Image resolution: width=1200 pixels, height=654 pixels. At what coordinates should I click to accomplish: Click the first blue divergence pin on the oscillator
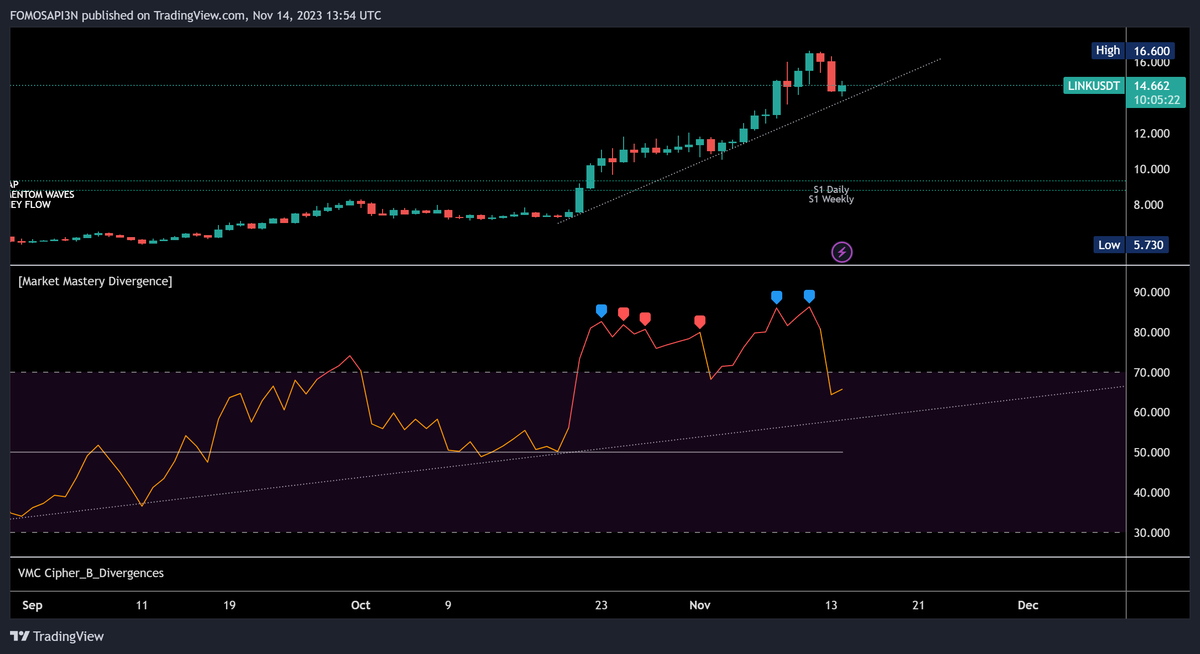coord(600,311)
